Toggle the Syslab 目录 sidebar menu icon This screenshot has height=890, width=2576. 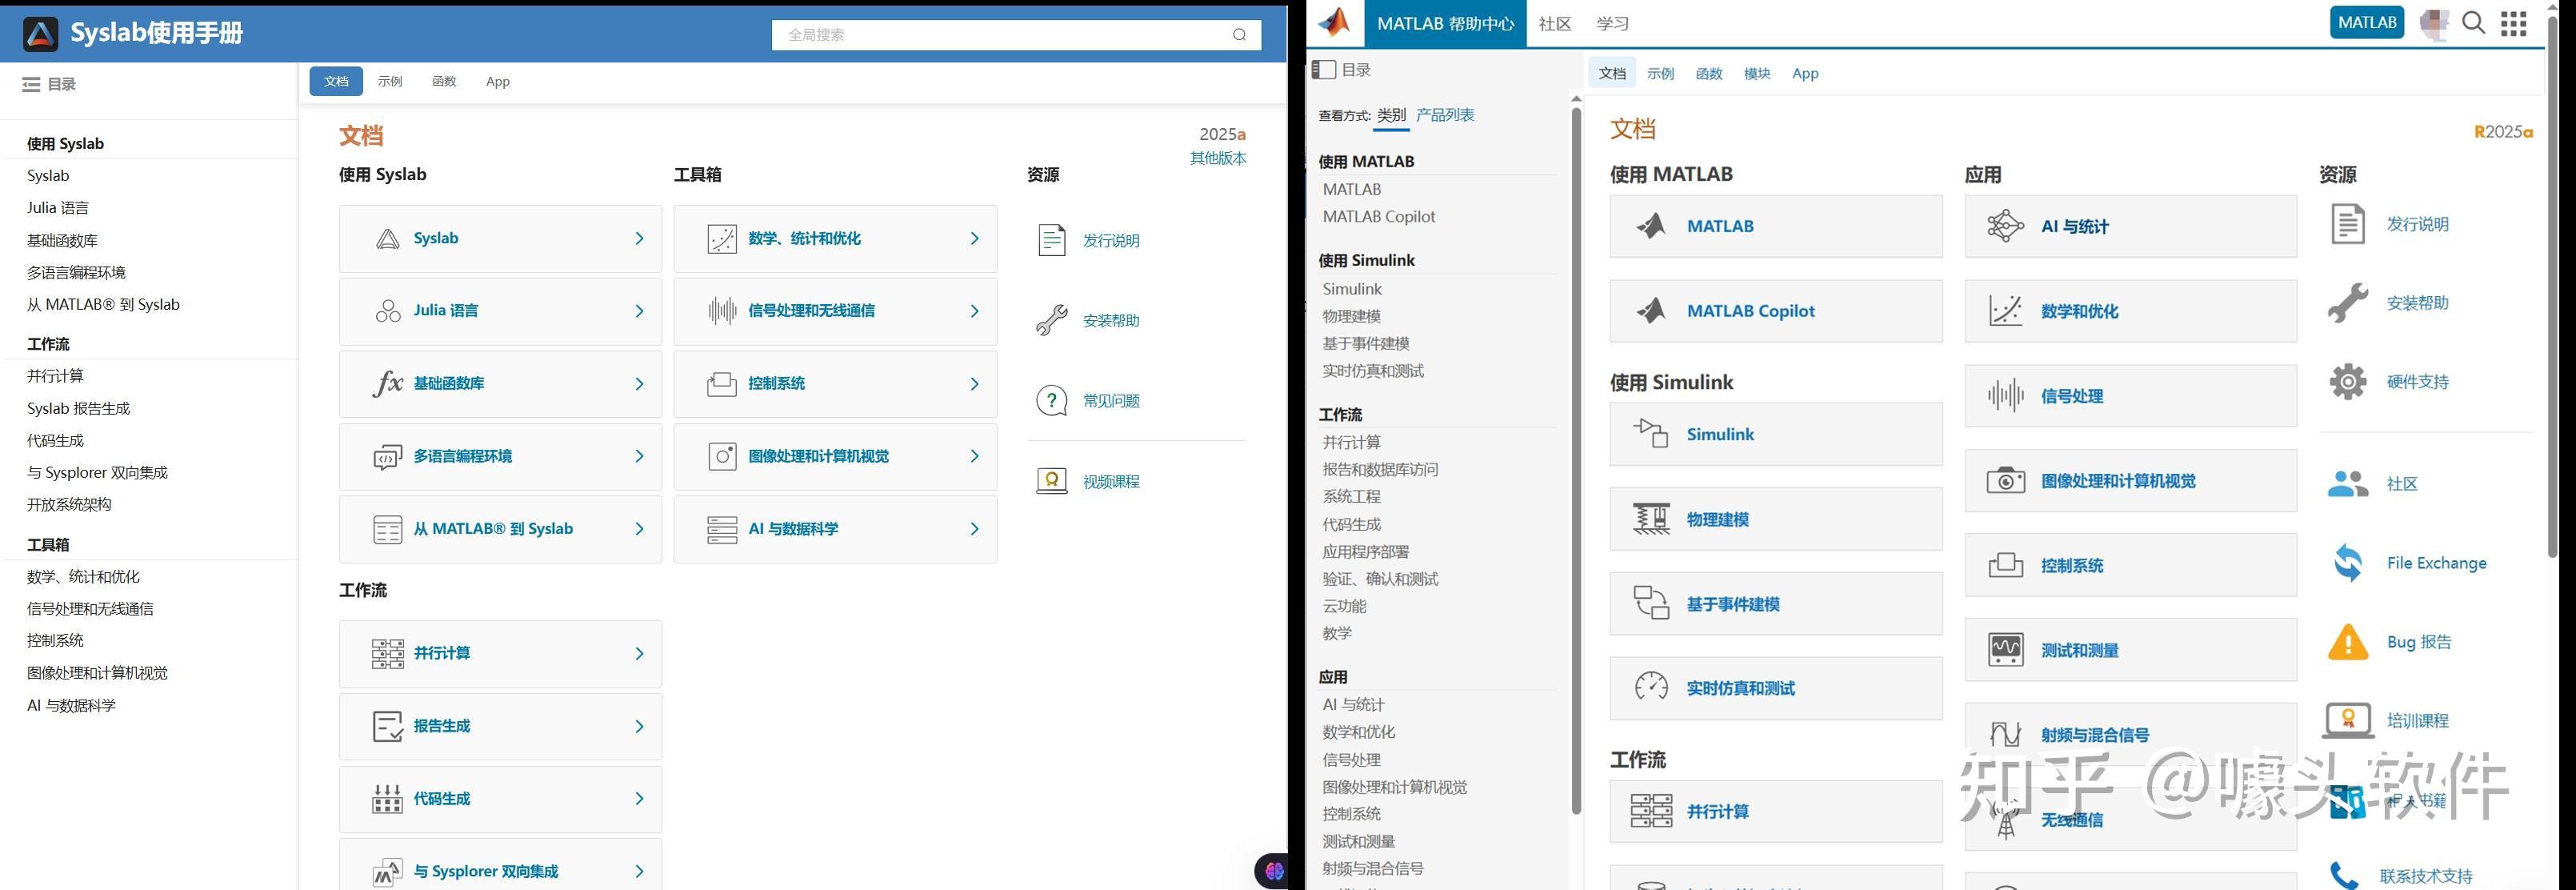(x=31, y=84)
